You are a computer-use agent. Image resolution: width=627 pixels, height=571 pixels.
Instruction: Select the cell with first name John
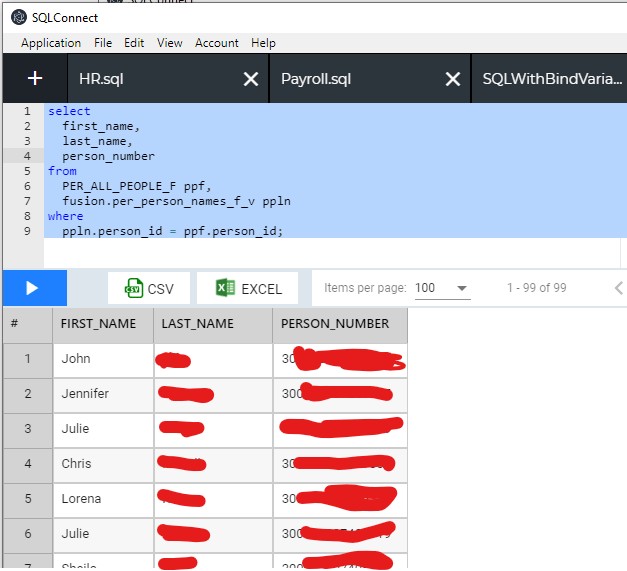click(x=103, y=359)
